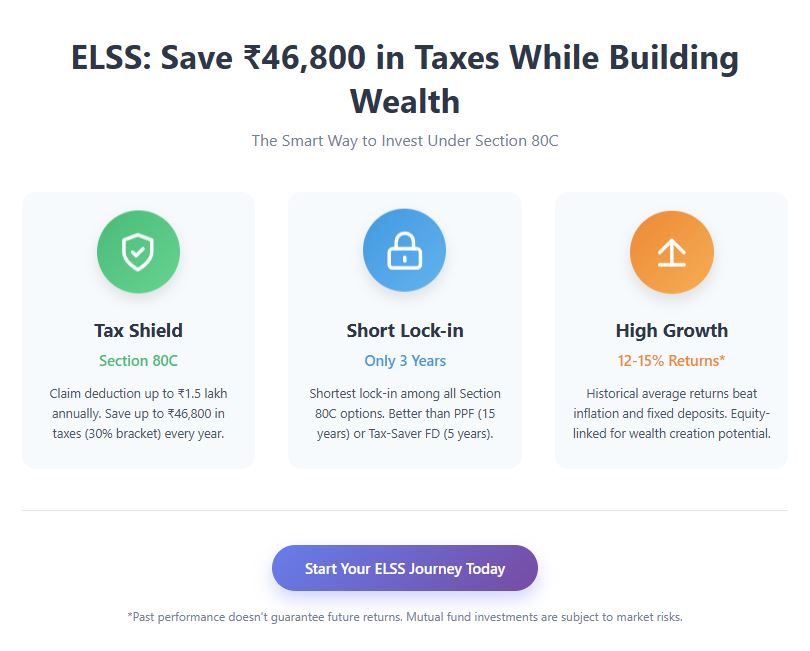Click the past performance disclaimer footnote
This screenshot has height=651, width=810.
click(404, 617)
